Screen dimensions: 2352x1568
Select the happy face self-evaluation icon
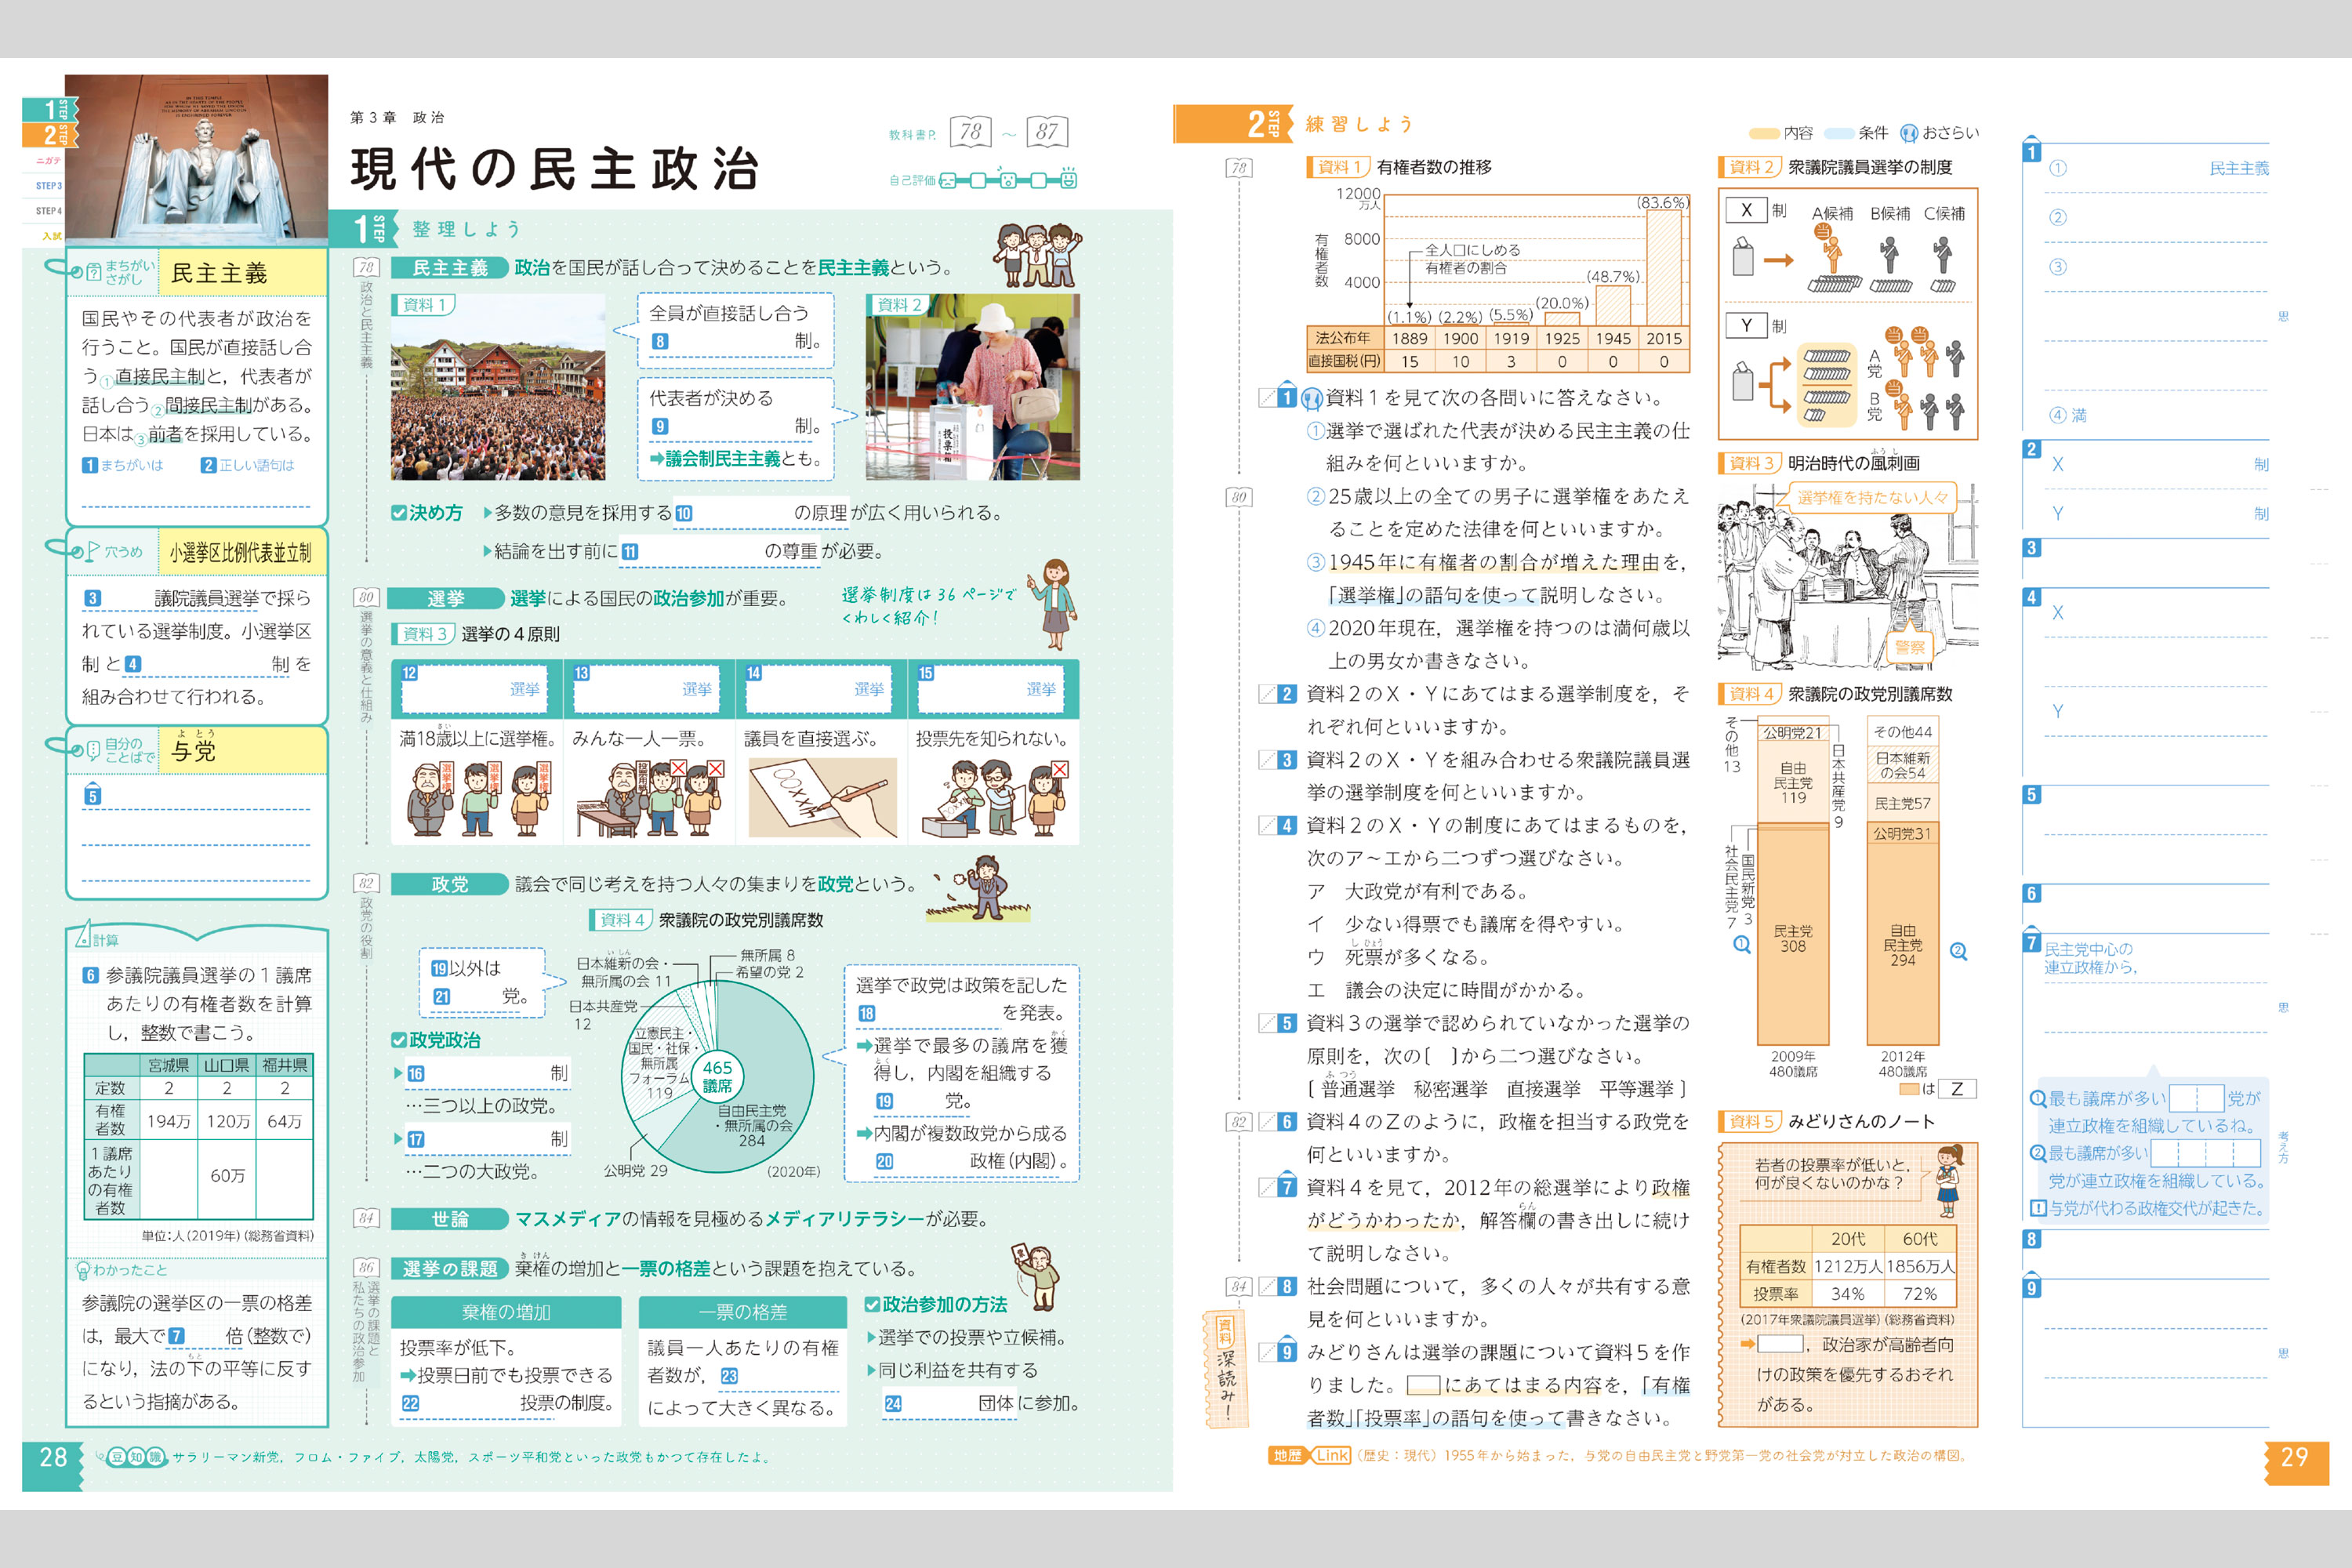point(1068,179)
